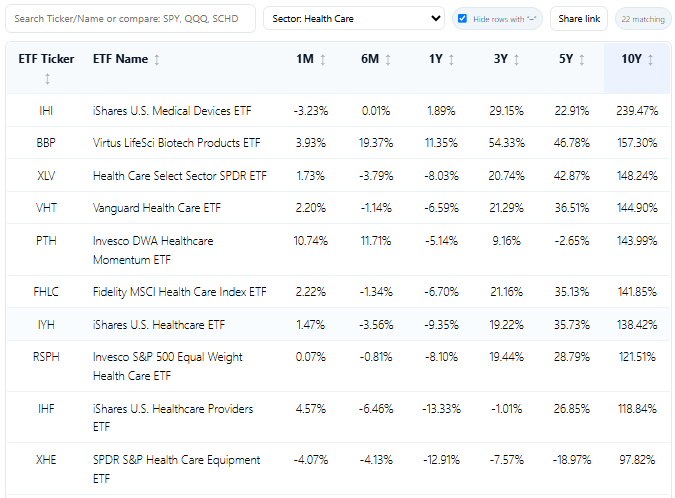Image resolution: width=675 pixels, height=498 pixels.
Task: Click the 22 matching badge
Action: point(642,19)
